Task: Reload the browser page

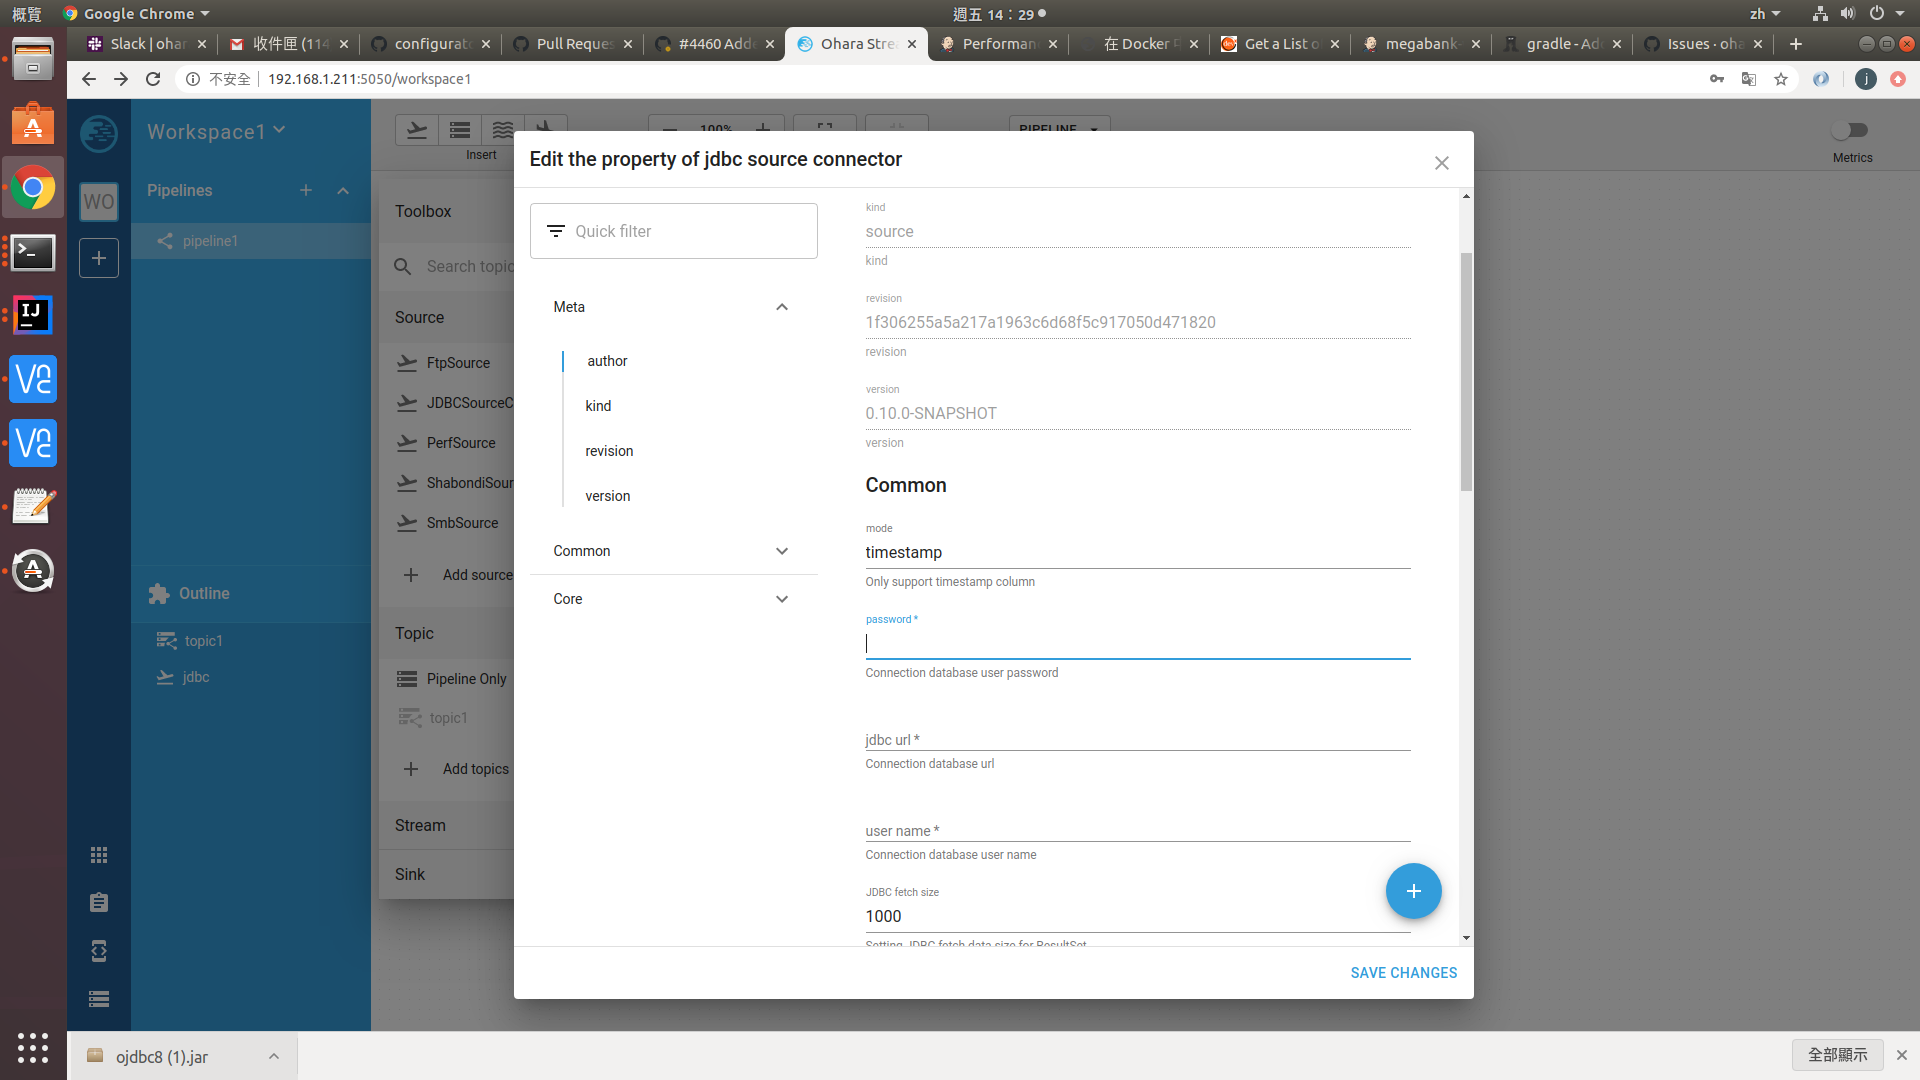Action: coord(153,79)
